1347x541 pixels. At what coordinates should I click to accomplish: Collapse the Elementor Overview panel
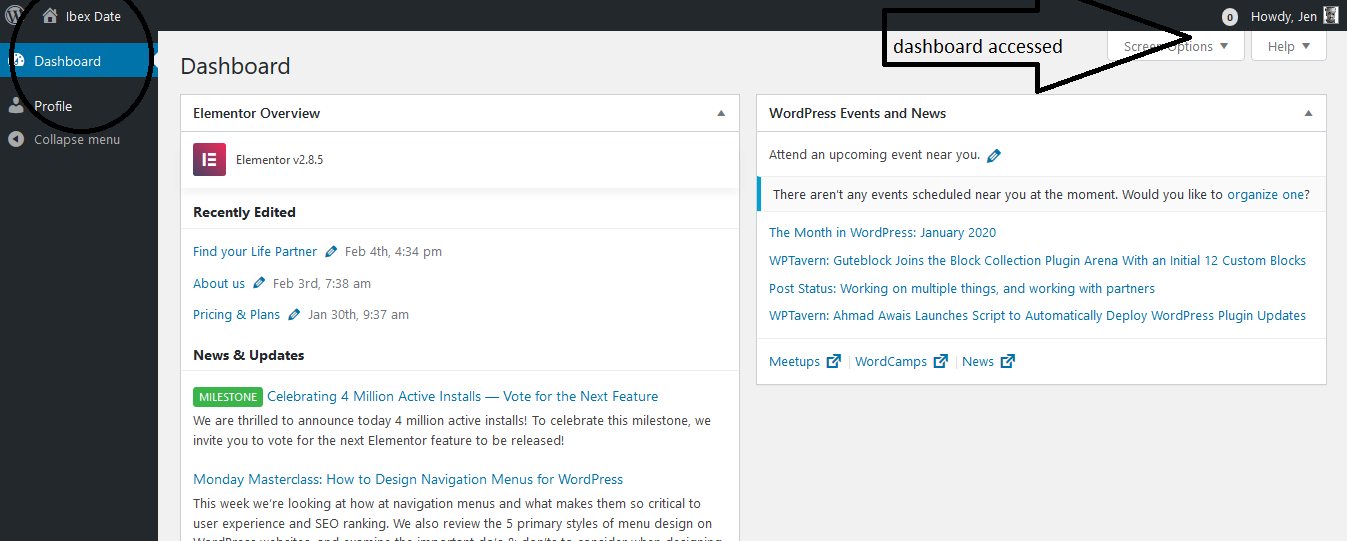721,113
